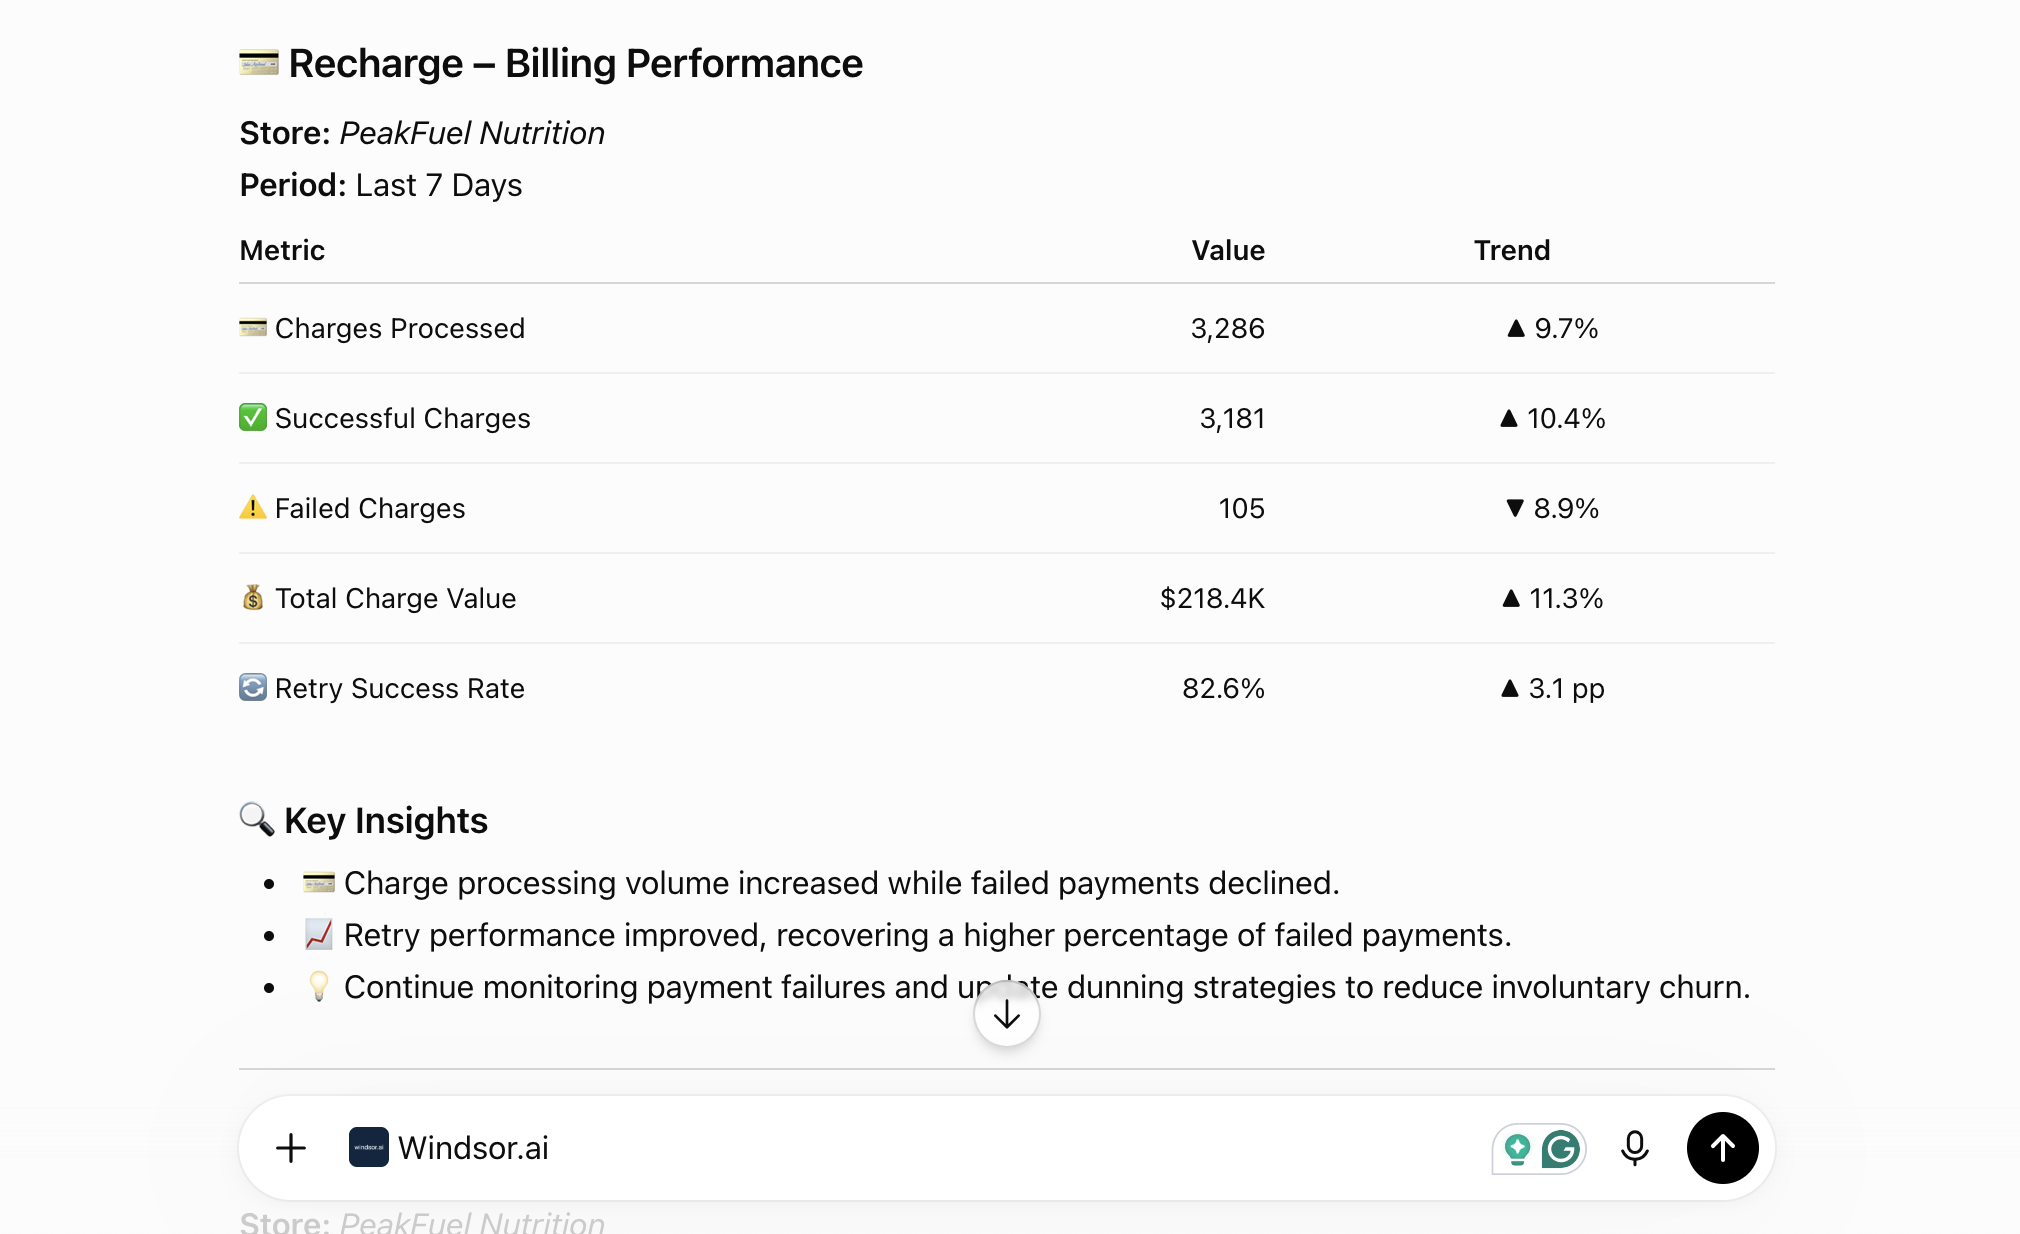Click the Windsor.ai connector logo

coord(369,1148)
